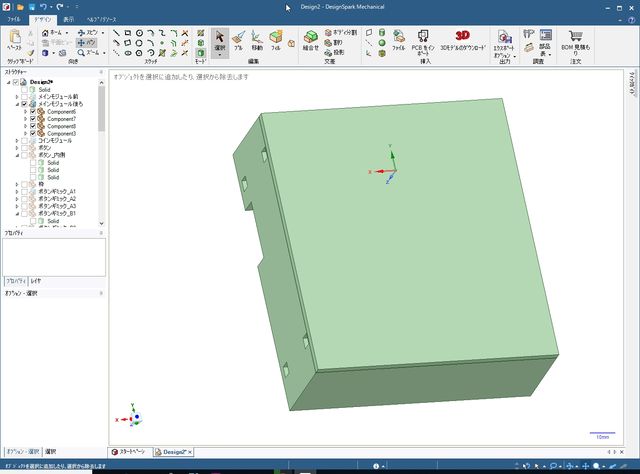Click the Insert File (ファイル) icon
Screen dimensions: 640x474
point(398,40)
